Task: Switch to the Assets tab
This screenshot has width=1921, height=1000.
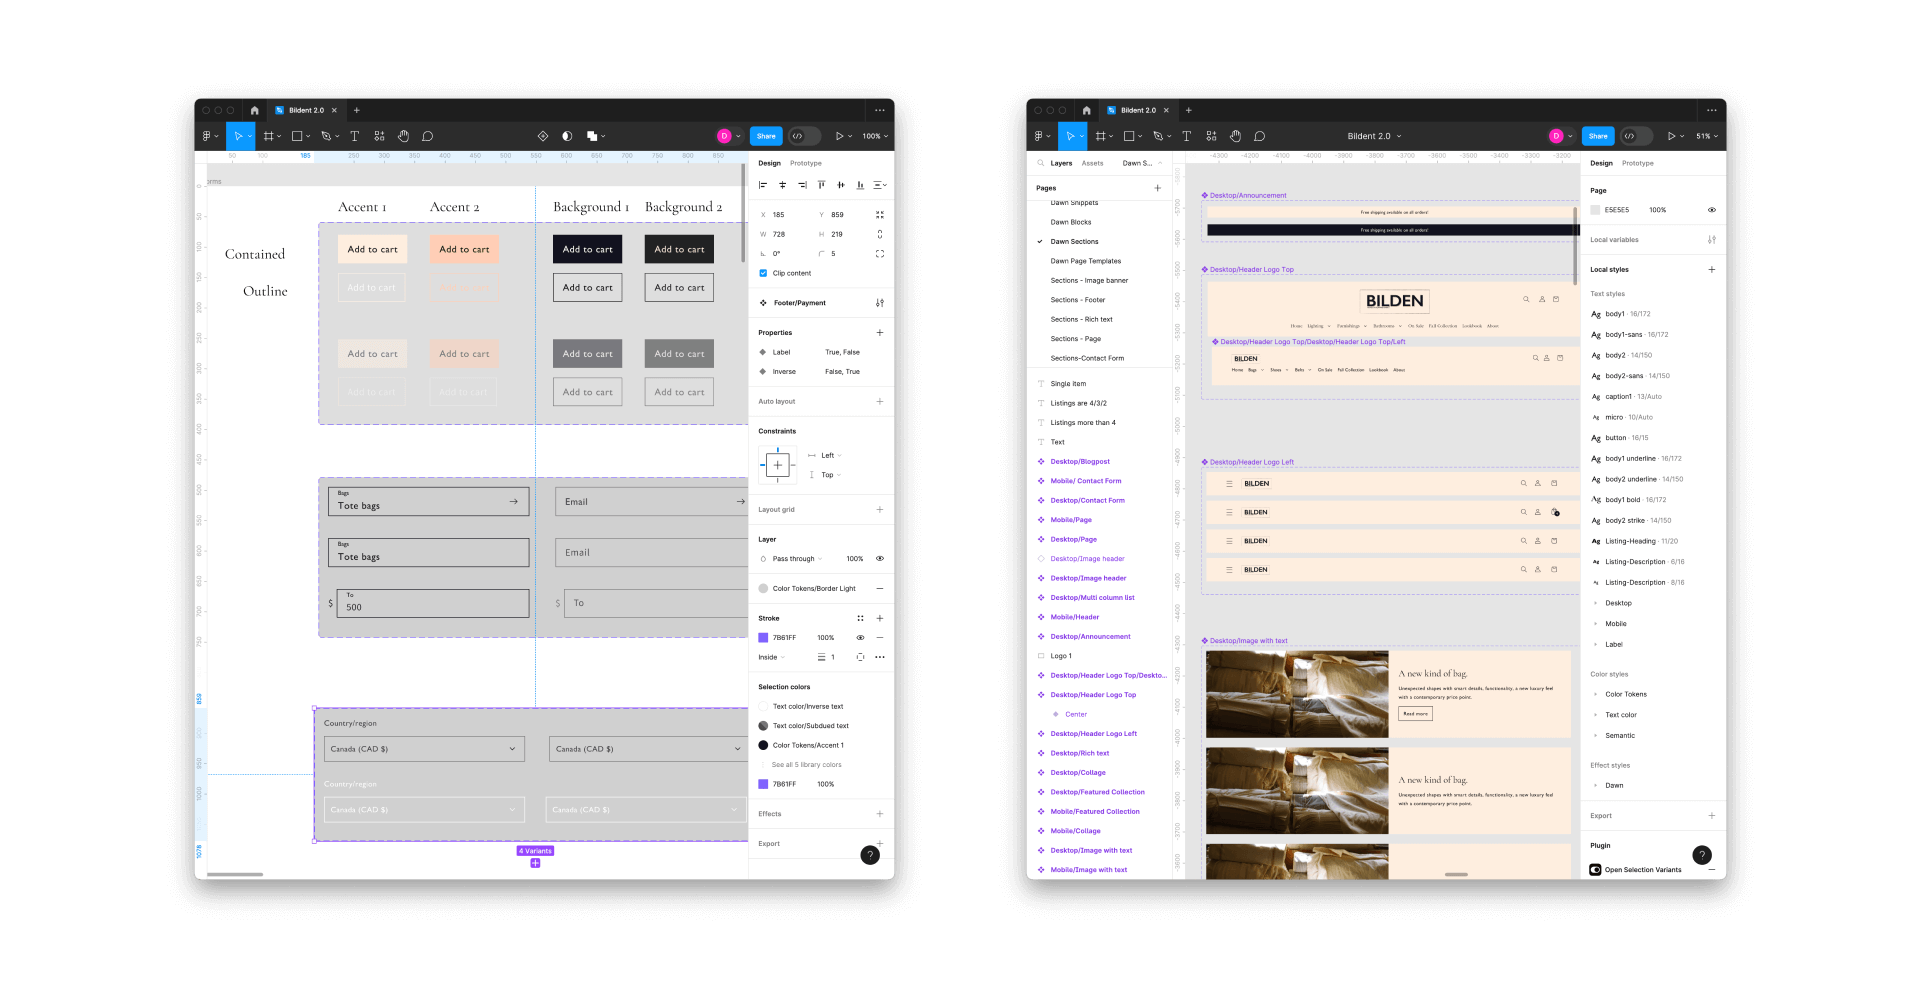Action: [x=1092, y=163]
